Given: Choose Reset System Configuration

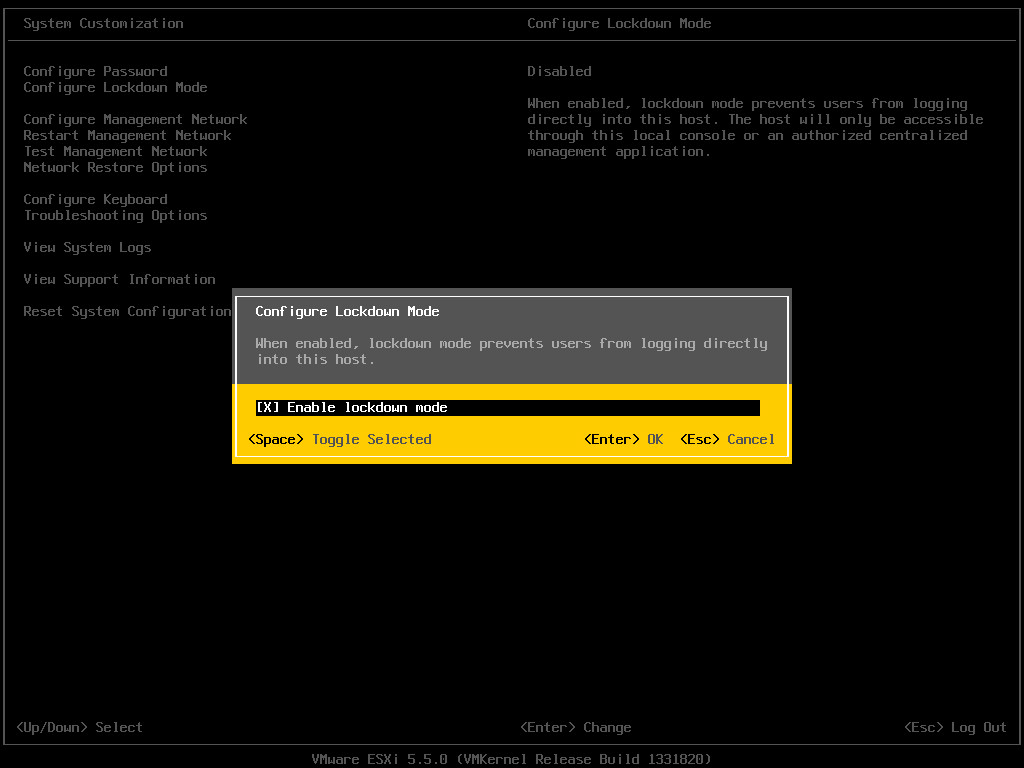Looking at the screenshot, I should tap(127, 312).
